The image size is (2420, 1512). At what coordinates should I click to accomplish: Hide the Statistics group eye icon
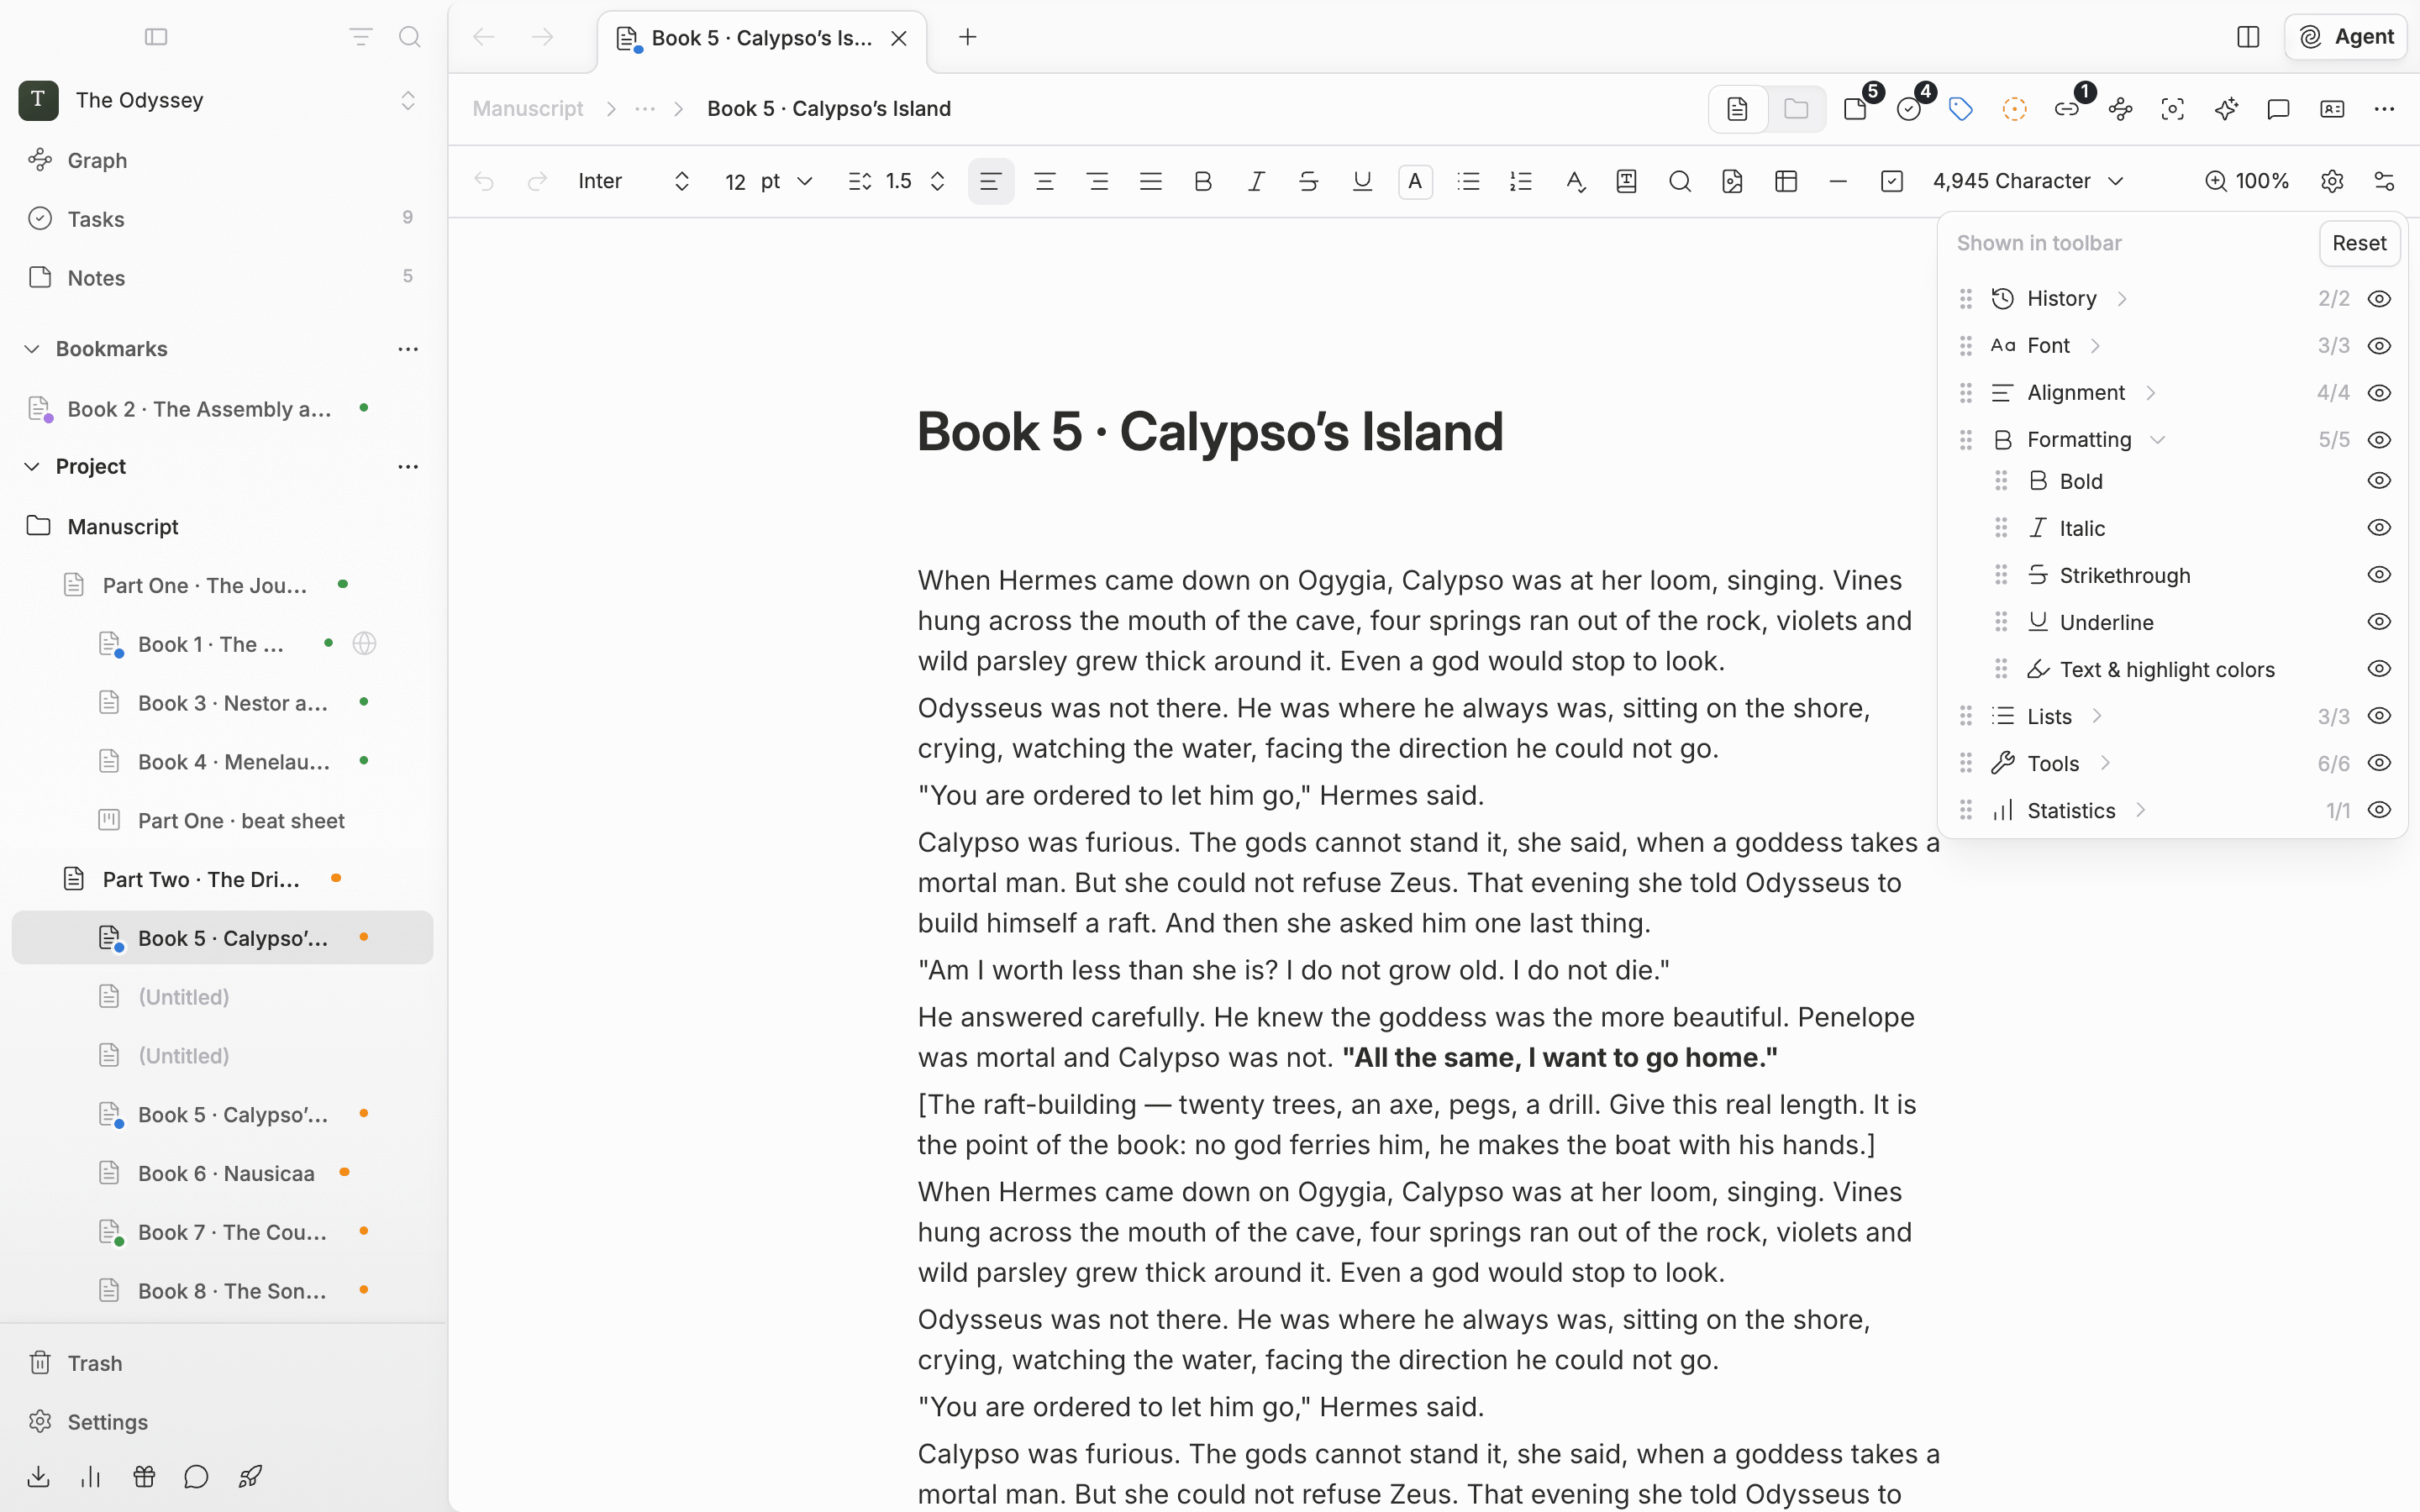click(2379, 810)
